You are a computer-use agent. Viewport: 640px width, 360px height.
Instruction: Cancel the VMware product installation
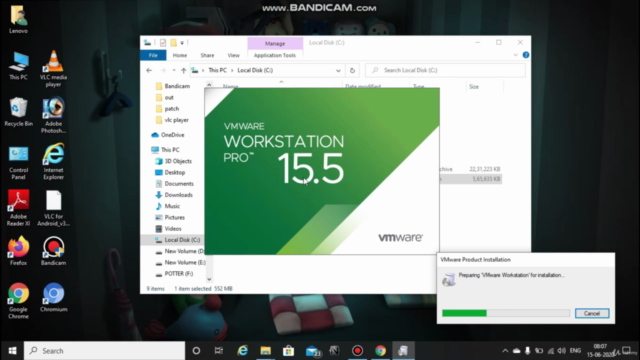tap(592, 313)
